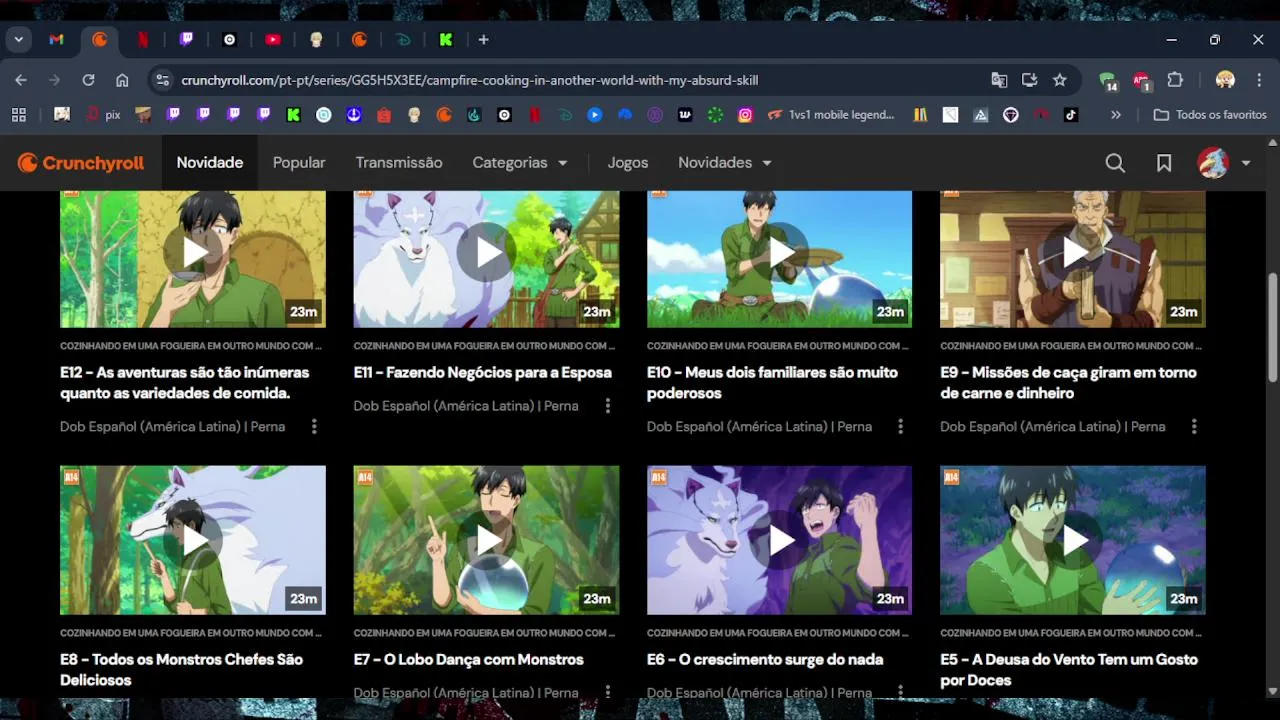1280x720 pixels.
Task: Install the Crunchyroll app from address bar
Action: tap(1029, 80)
